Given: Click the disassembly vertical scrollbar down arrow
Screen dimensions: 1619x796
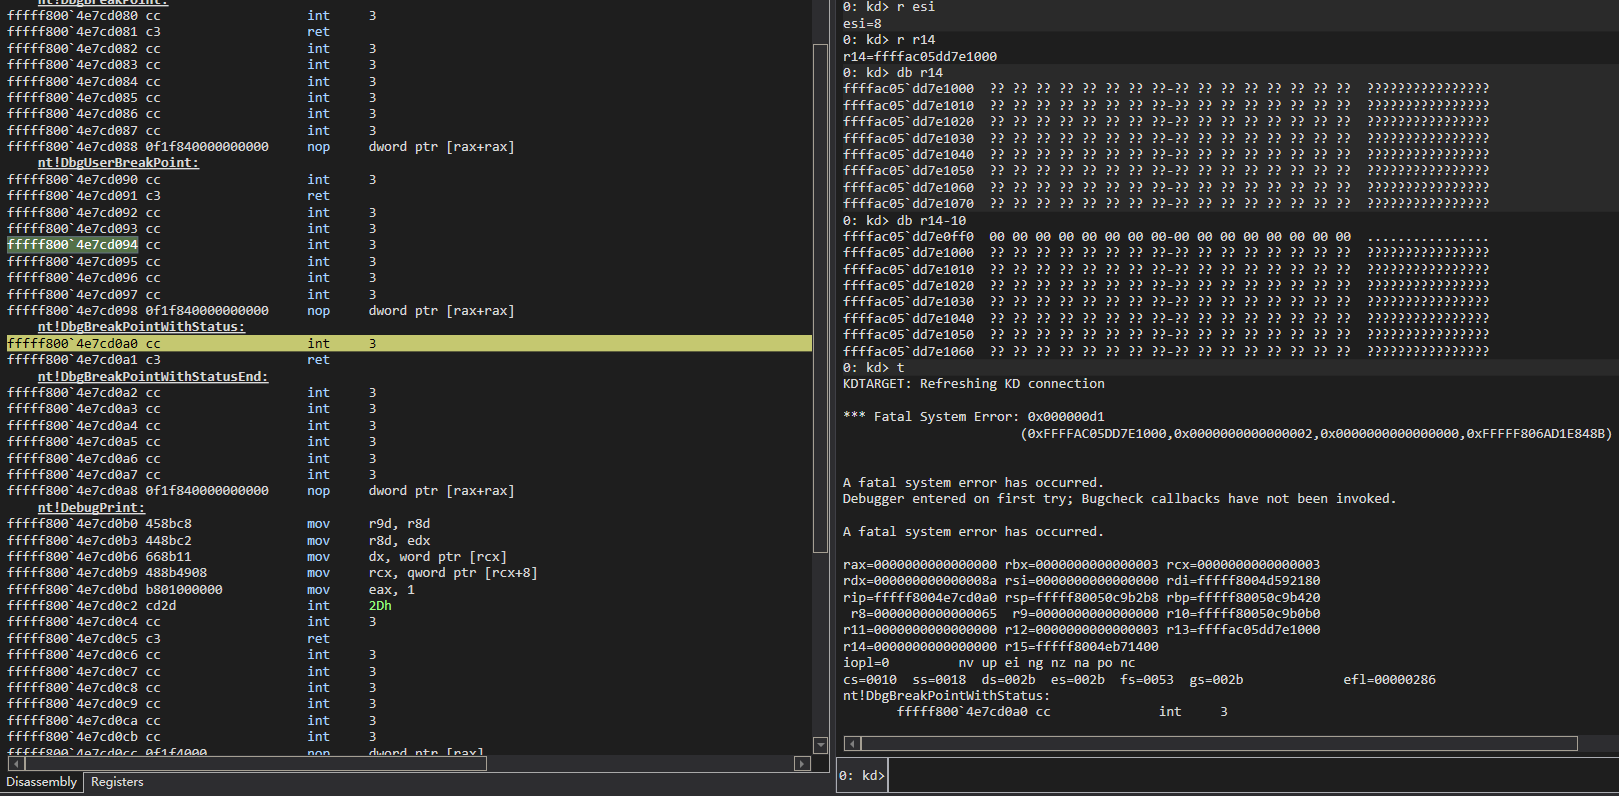Looking at the screenshot, I should (x=820, y=745).
